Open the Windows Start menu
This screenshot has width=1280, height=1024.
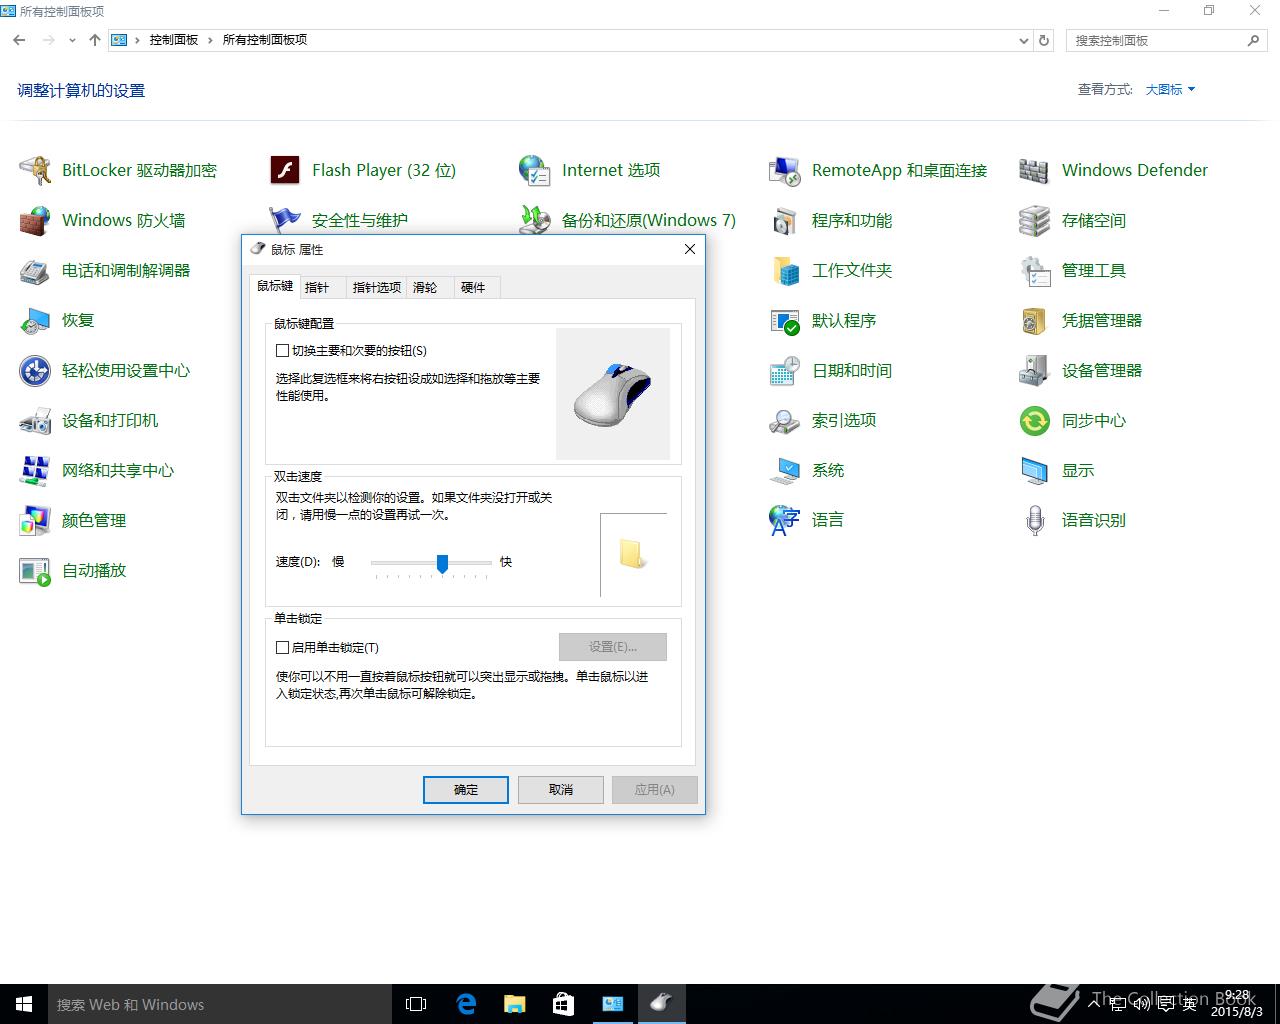[24, 1004]
